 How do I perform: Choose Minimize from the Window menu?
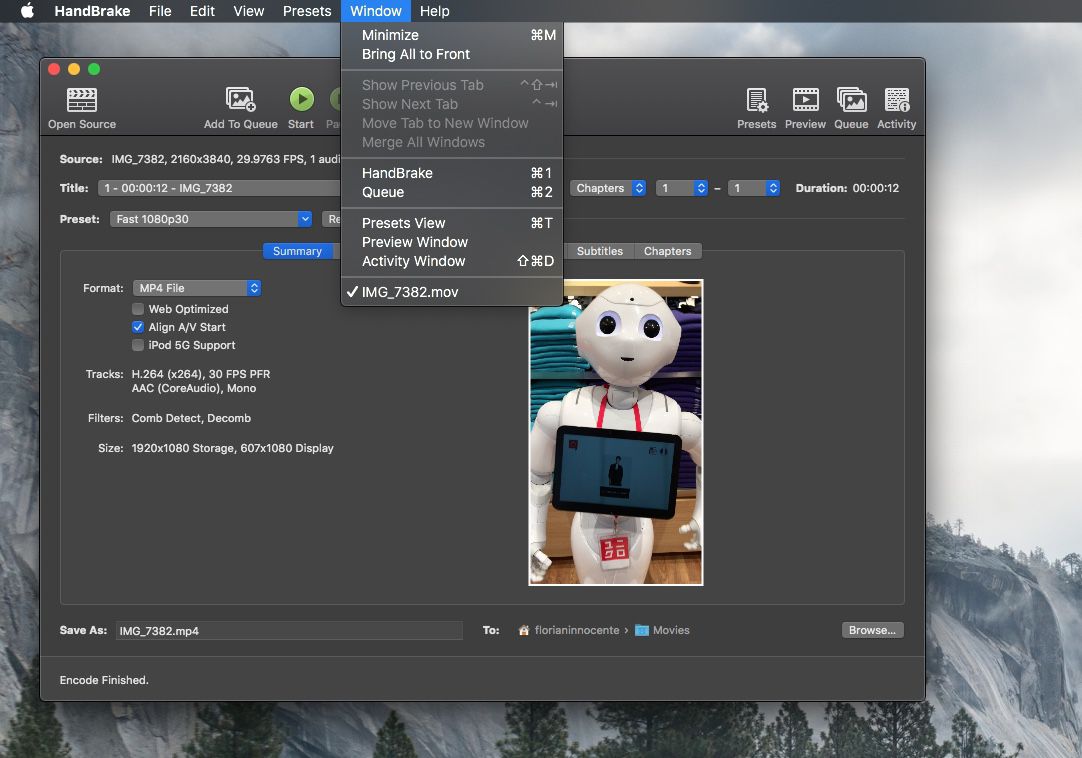452,35
